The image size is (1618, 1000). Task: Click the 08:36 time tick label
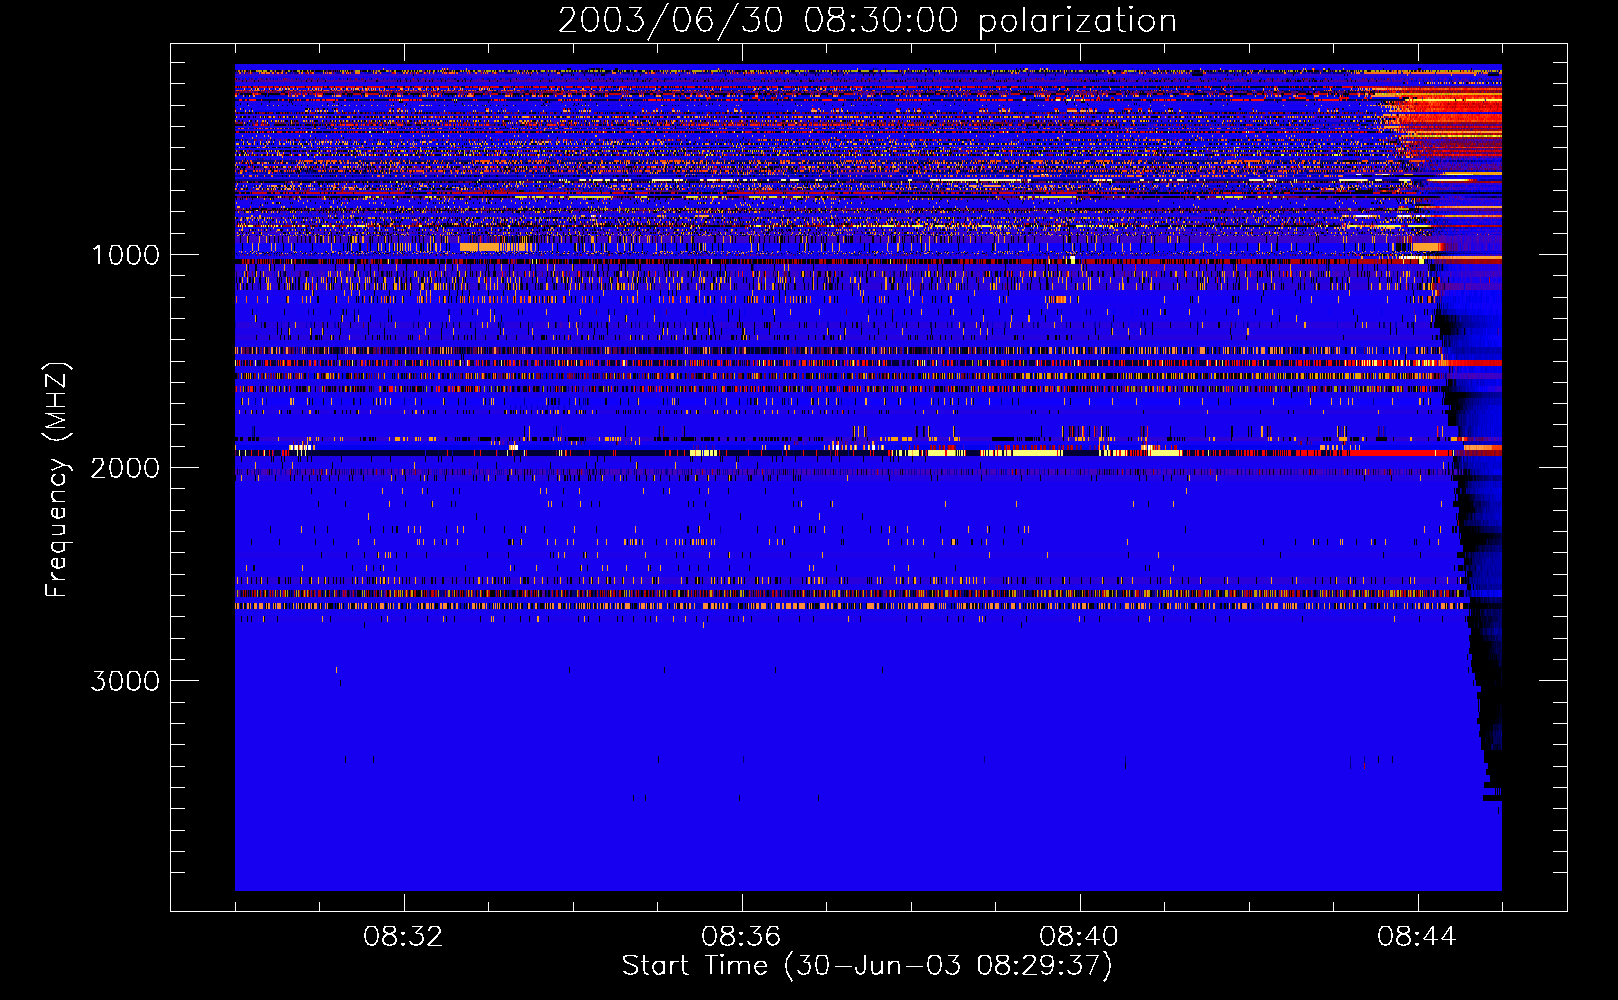click(x=741, y=937)
